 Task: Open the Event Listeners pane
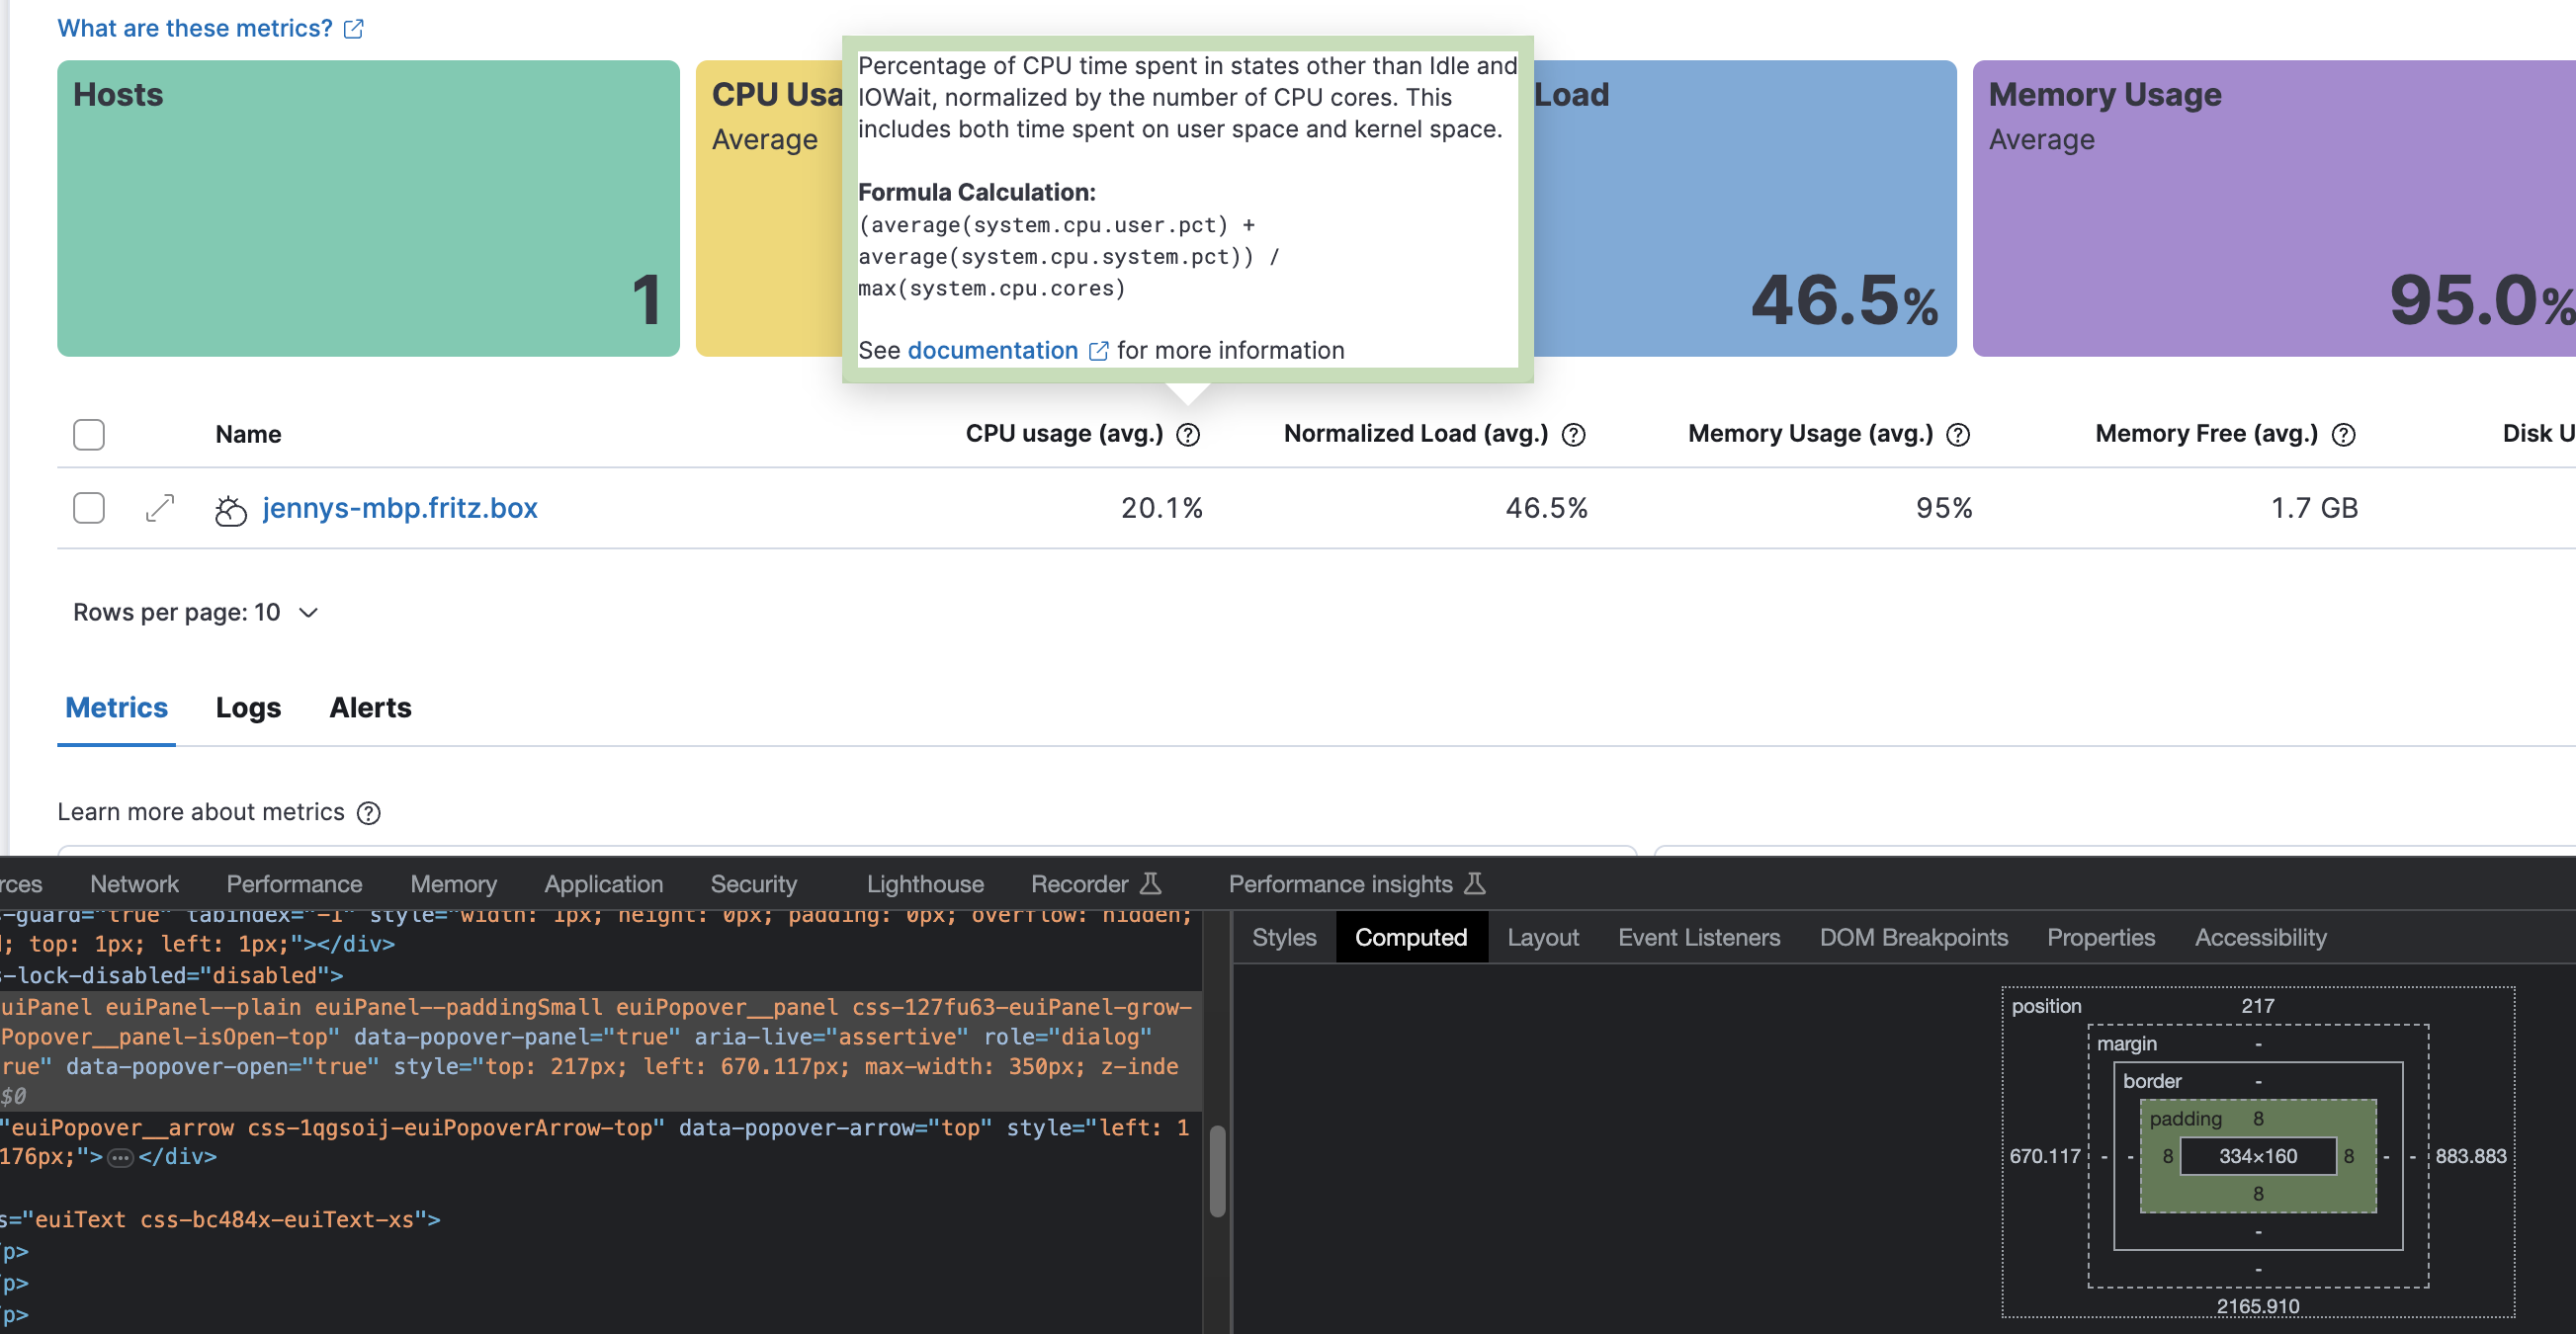tap(1699, 938)
